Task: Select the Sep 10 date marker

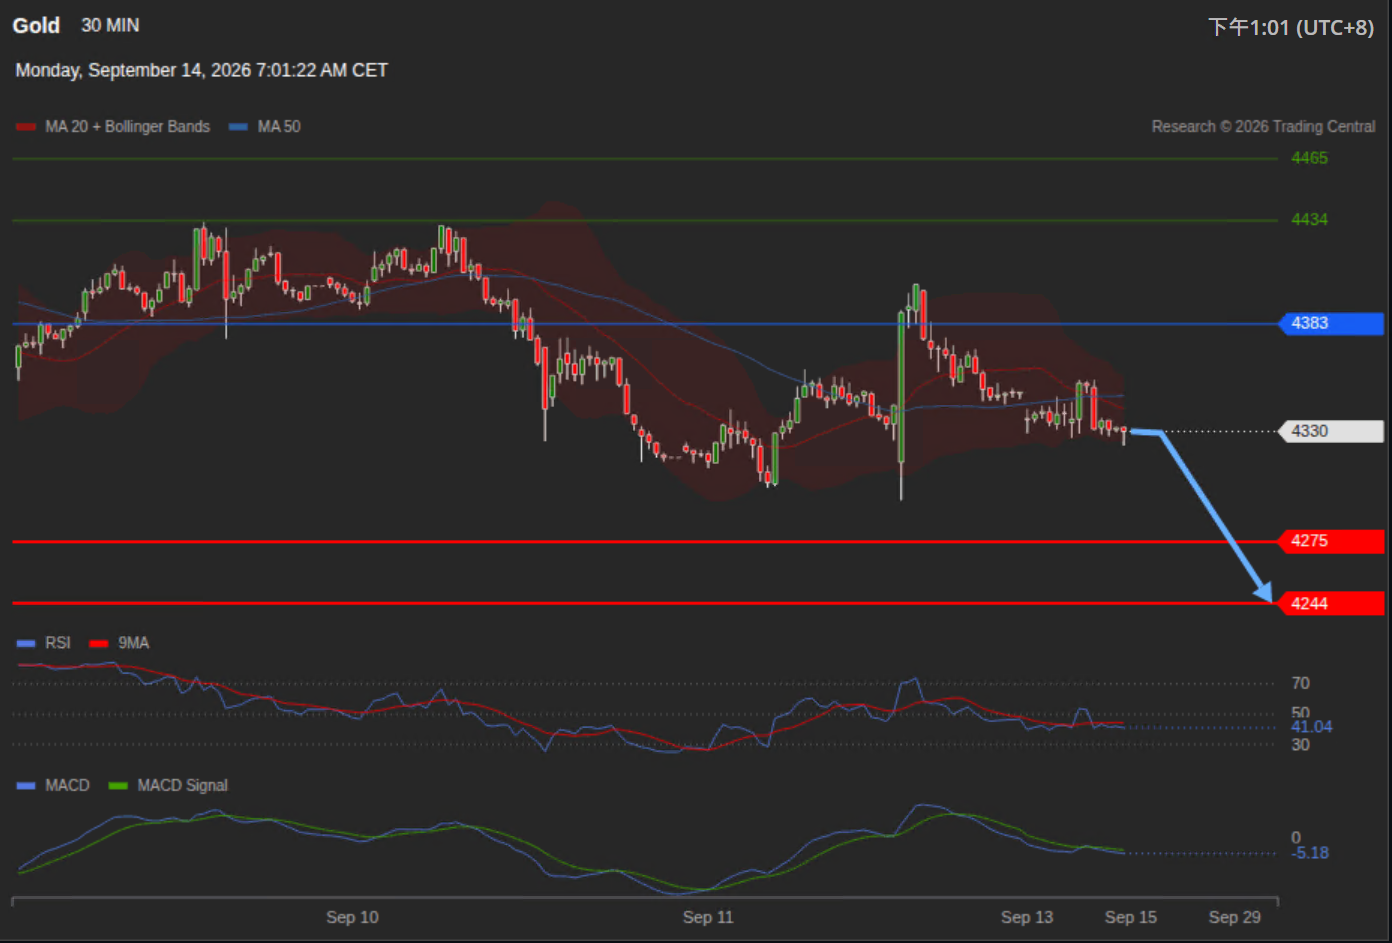Action: click(x=352, y=917)
